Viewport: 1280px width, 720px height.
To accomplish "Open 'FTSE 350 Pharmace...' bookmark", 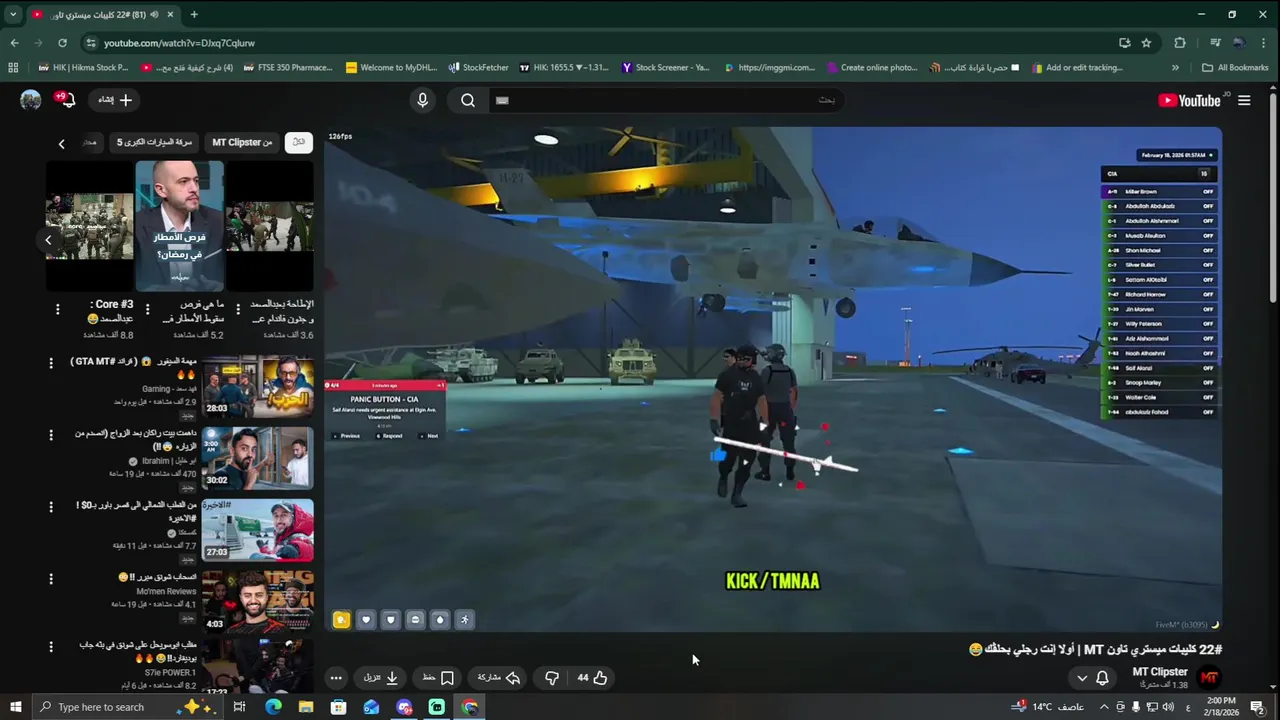I will click(x=286, y=68).
